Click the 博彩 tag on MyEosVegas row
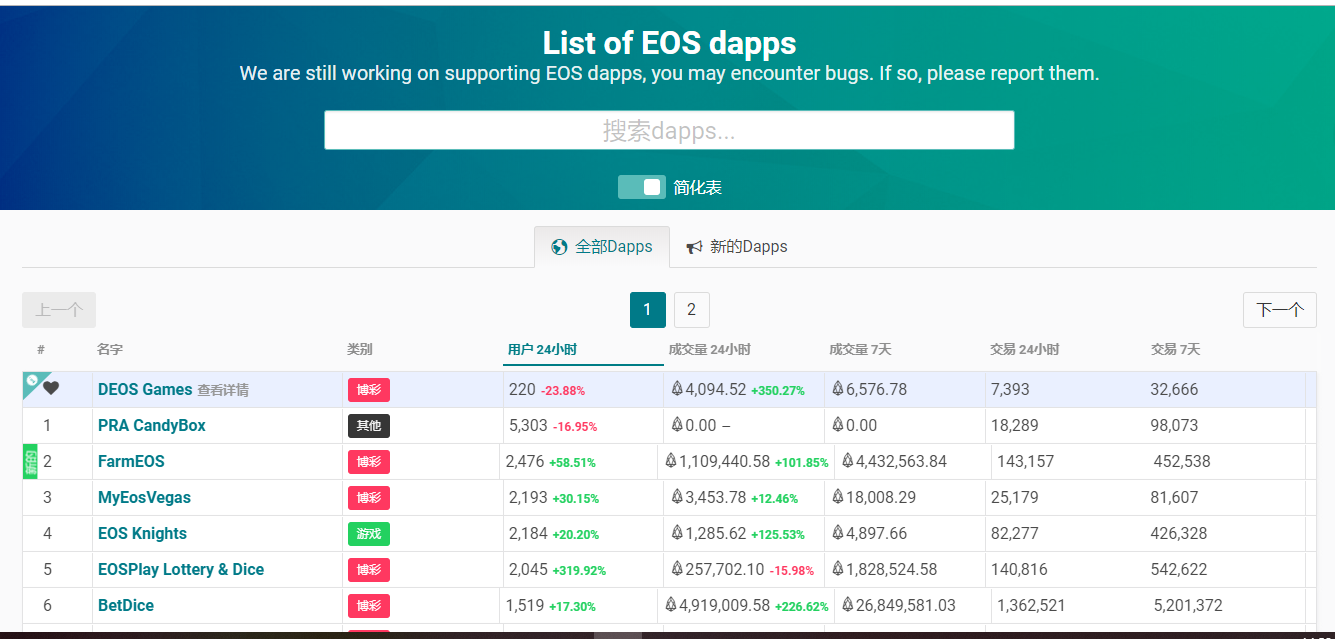This screenshot has width=1335, height=639. 369,498
